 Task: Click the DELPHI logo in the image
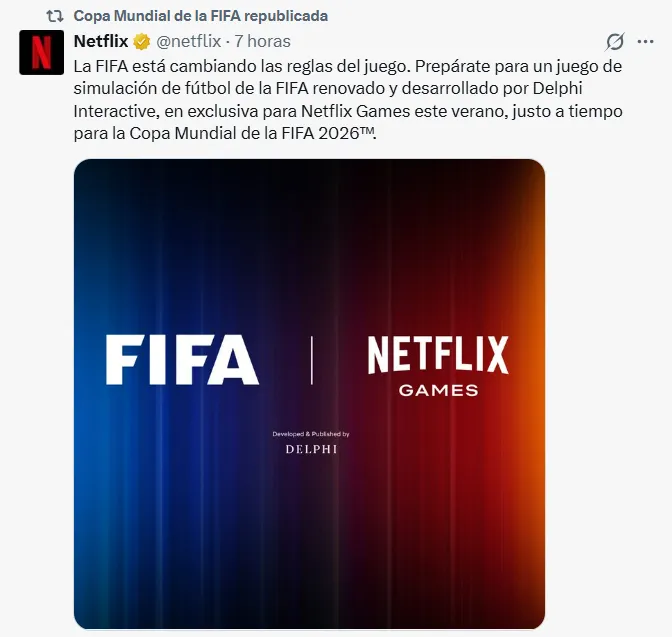(x=311, y=449)
